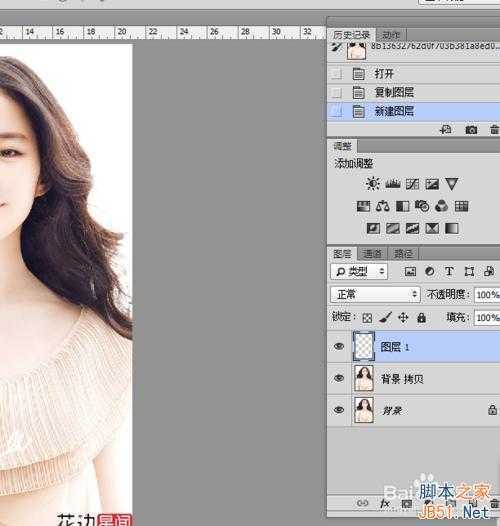This screenshot has height=526, width=500.
Task: Switch to the 通道 tab
Action: click(372, 254)
